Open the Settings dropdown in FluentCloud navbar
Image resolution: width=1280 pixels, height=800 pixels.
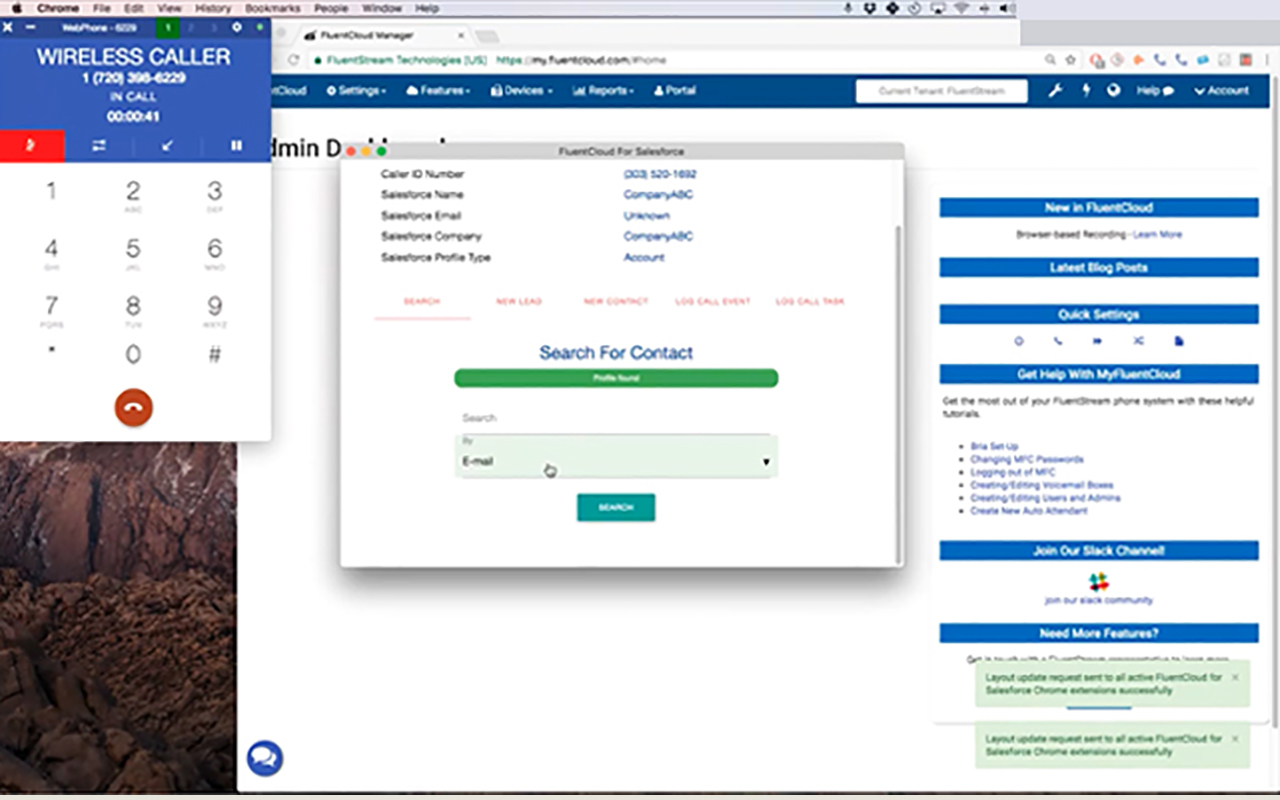click(357, 90)
